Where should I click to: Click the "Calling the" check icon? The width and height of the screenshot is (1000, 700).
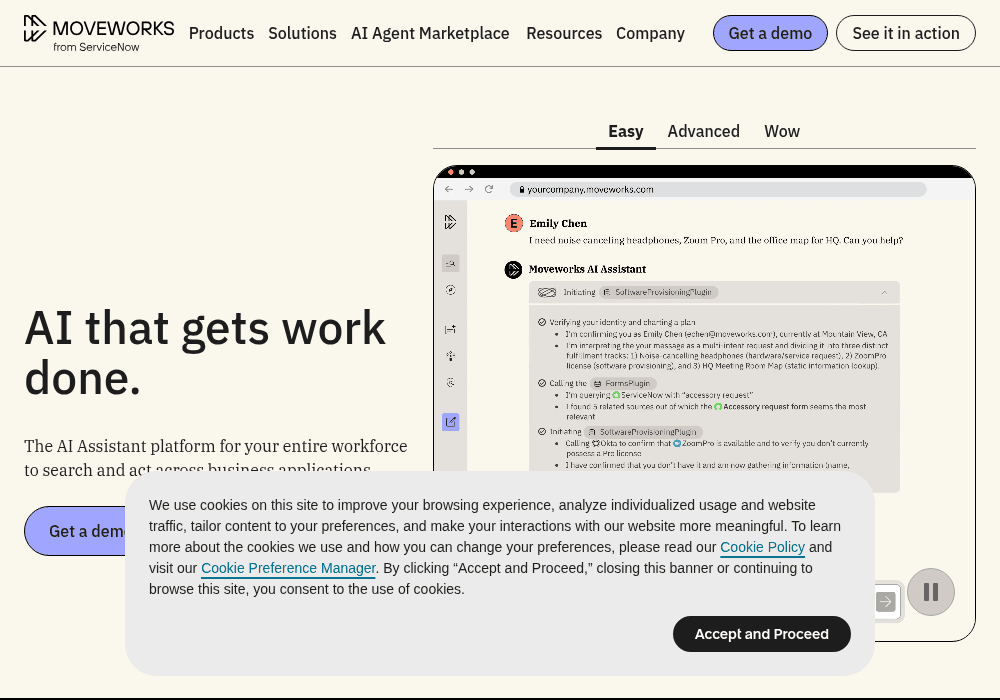542,384
